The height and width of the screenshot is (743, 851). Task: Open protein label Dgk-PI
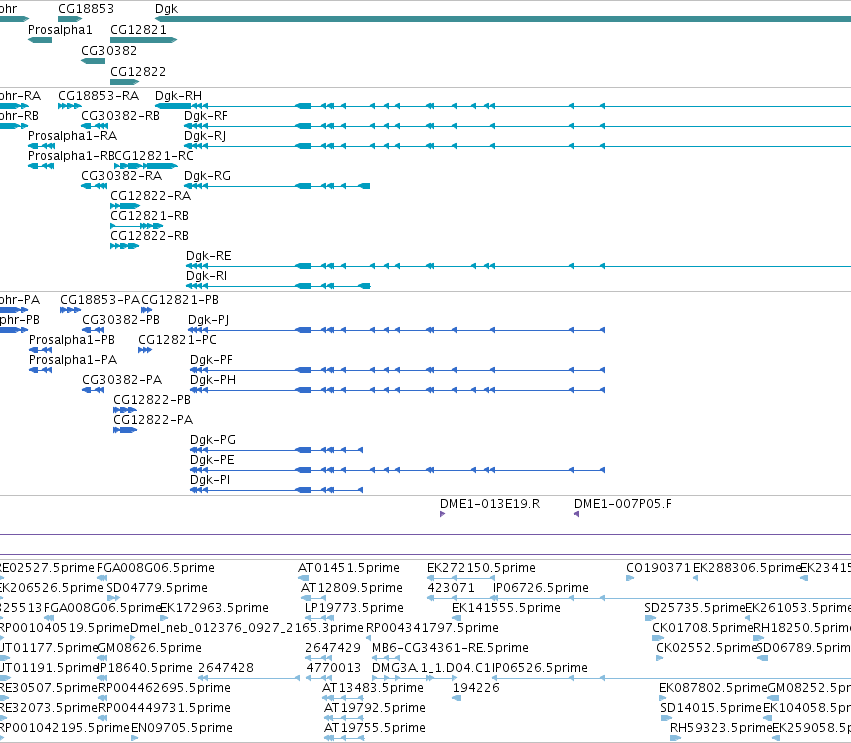pyautogui.click(x=210, y=480)
